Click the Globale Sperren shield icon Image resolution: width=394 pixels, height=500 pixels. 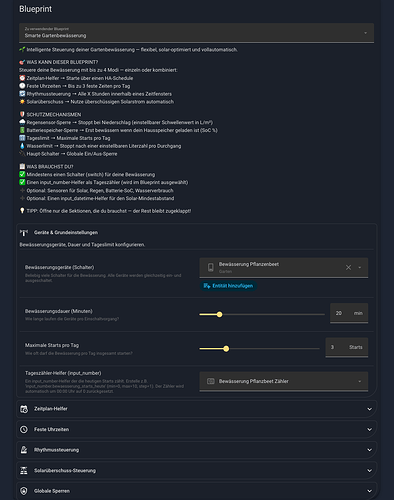[x=24, y=491]
